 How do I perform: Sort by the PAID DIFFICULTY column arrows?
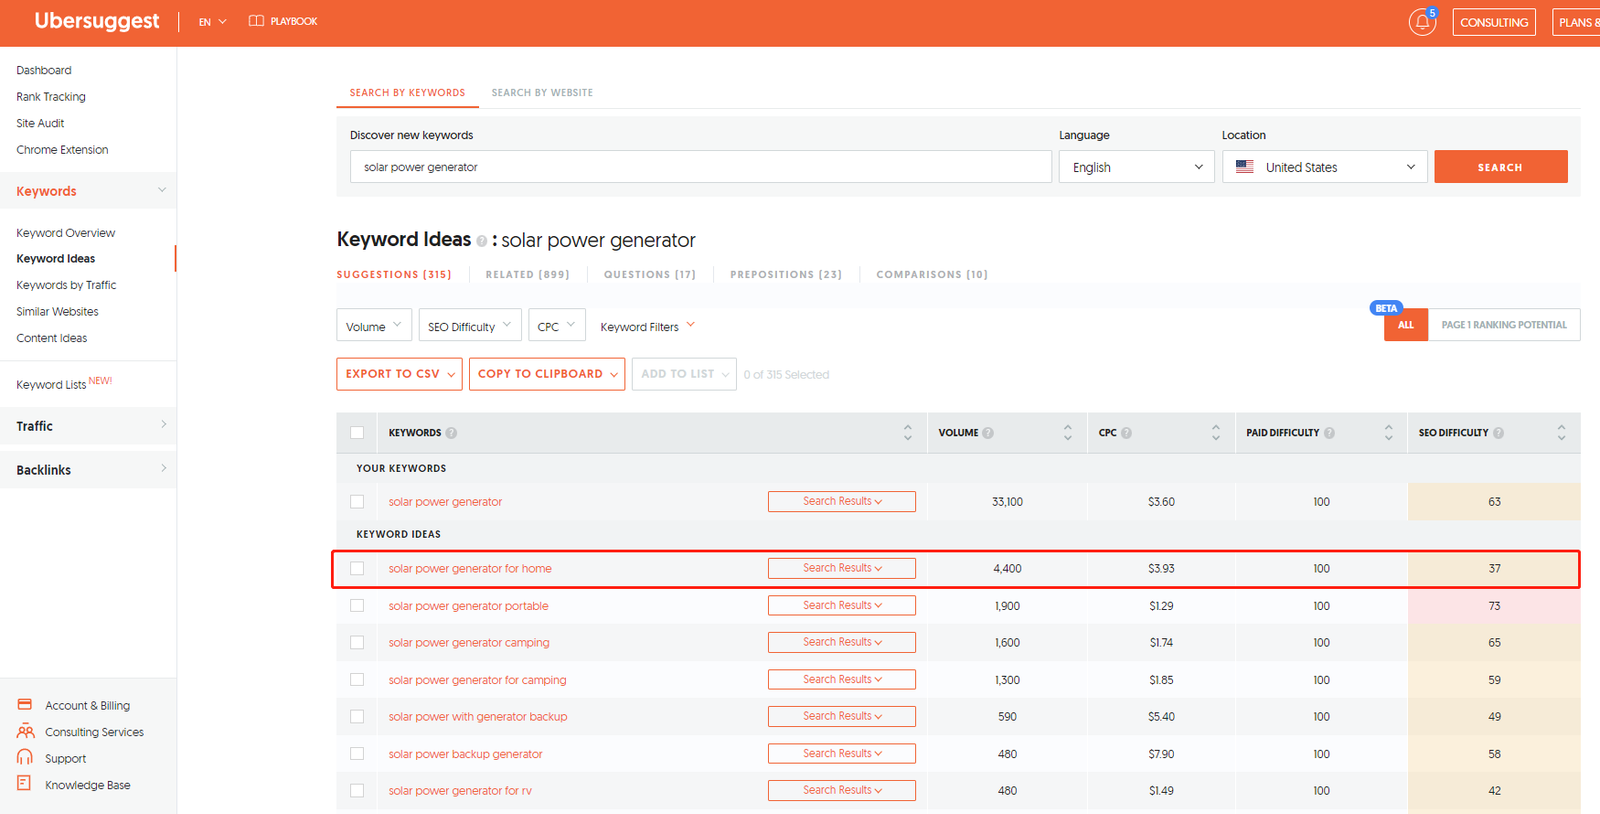click(x=1388, y=432)
